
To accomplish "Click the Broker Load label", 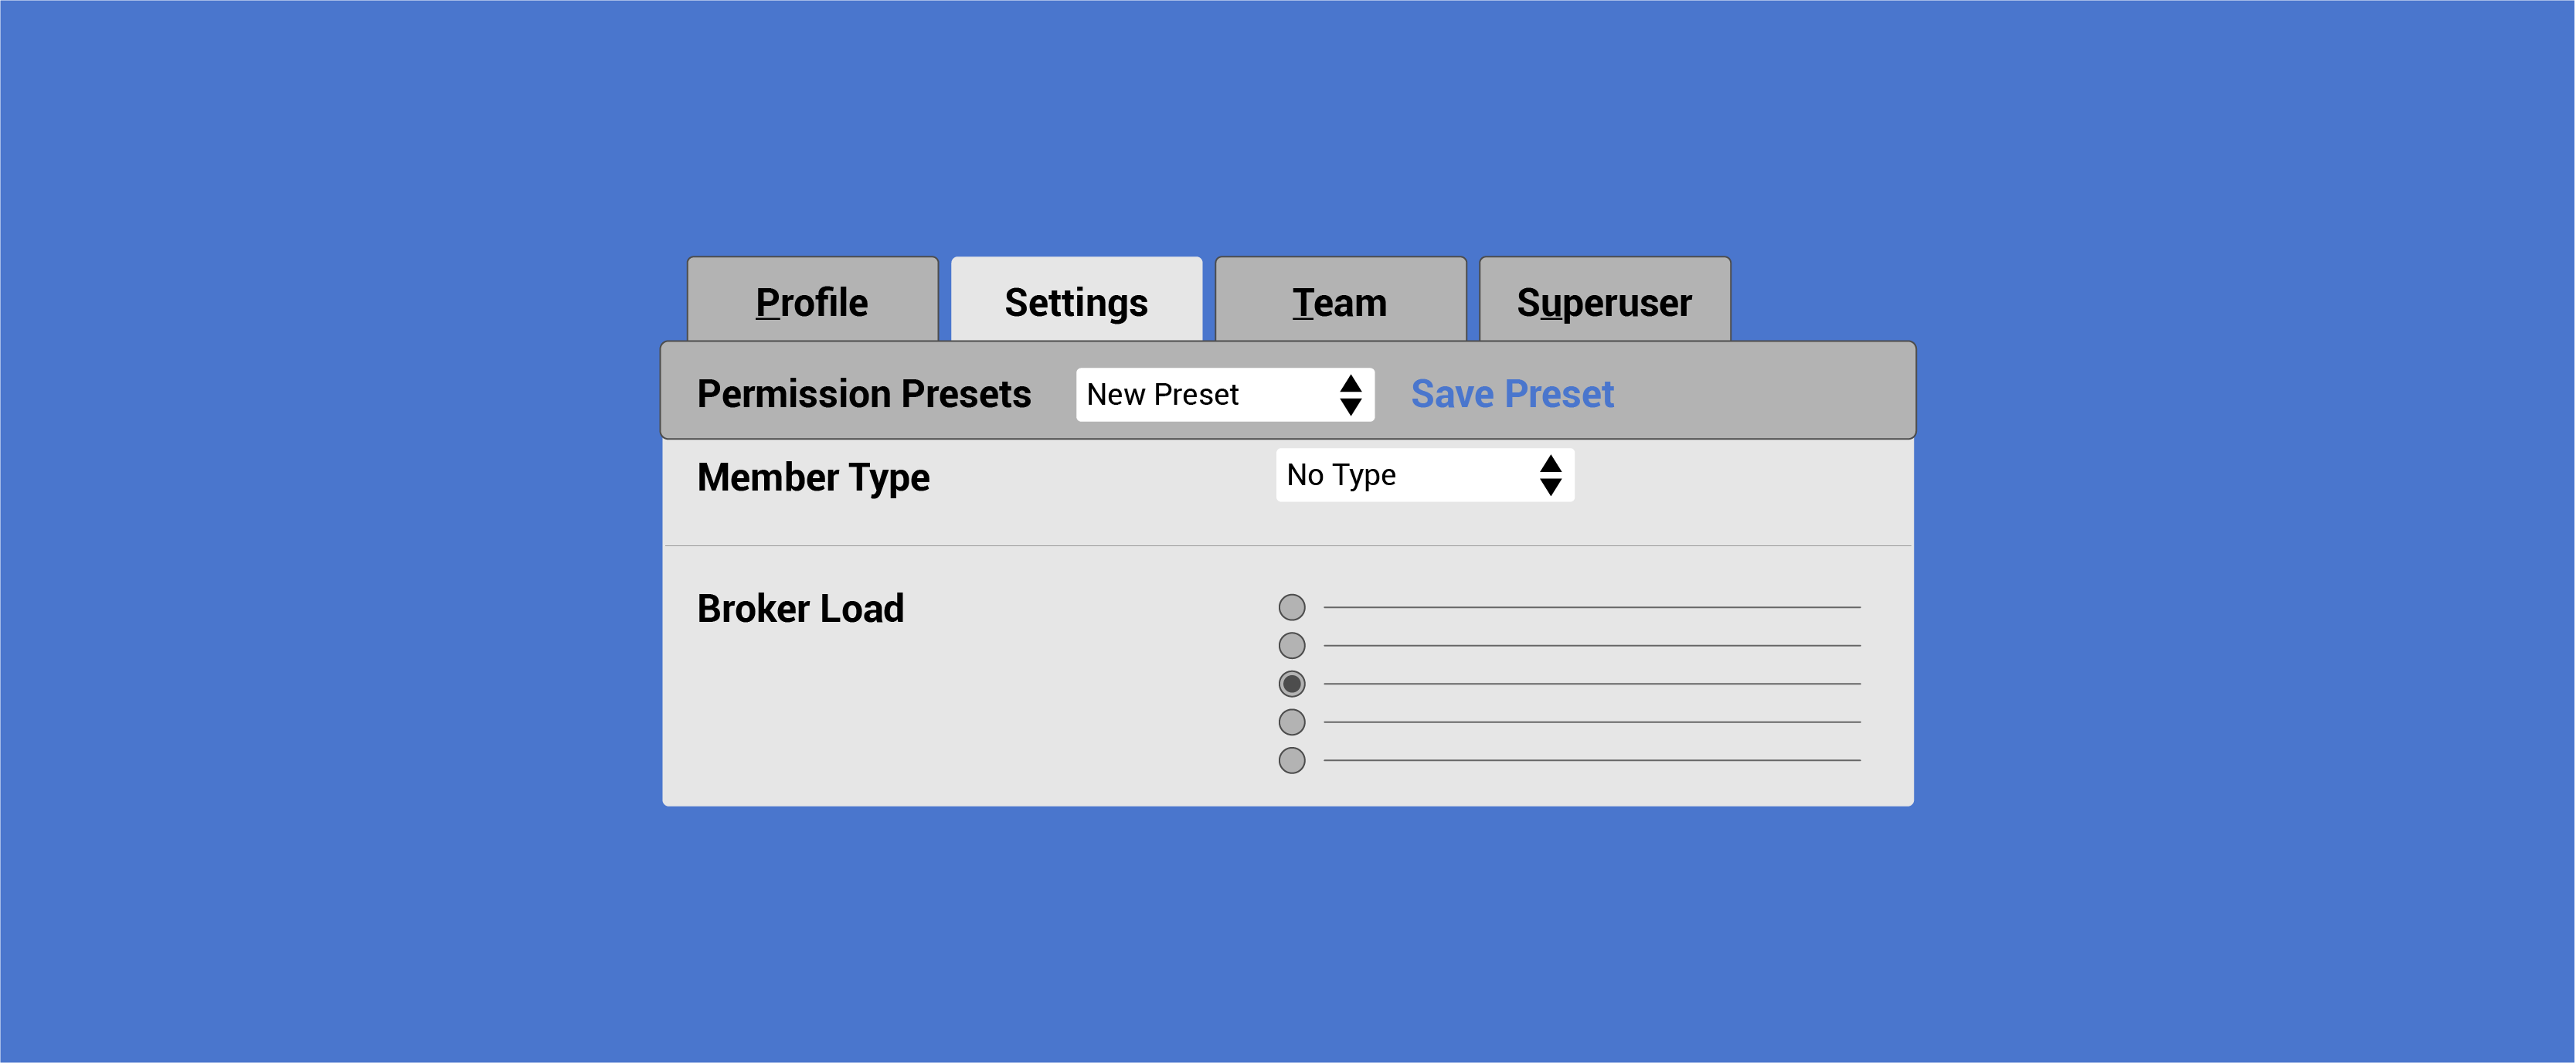I will [801, 608].
